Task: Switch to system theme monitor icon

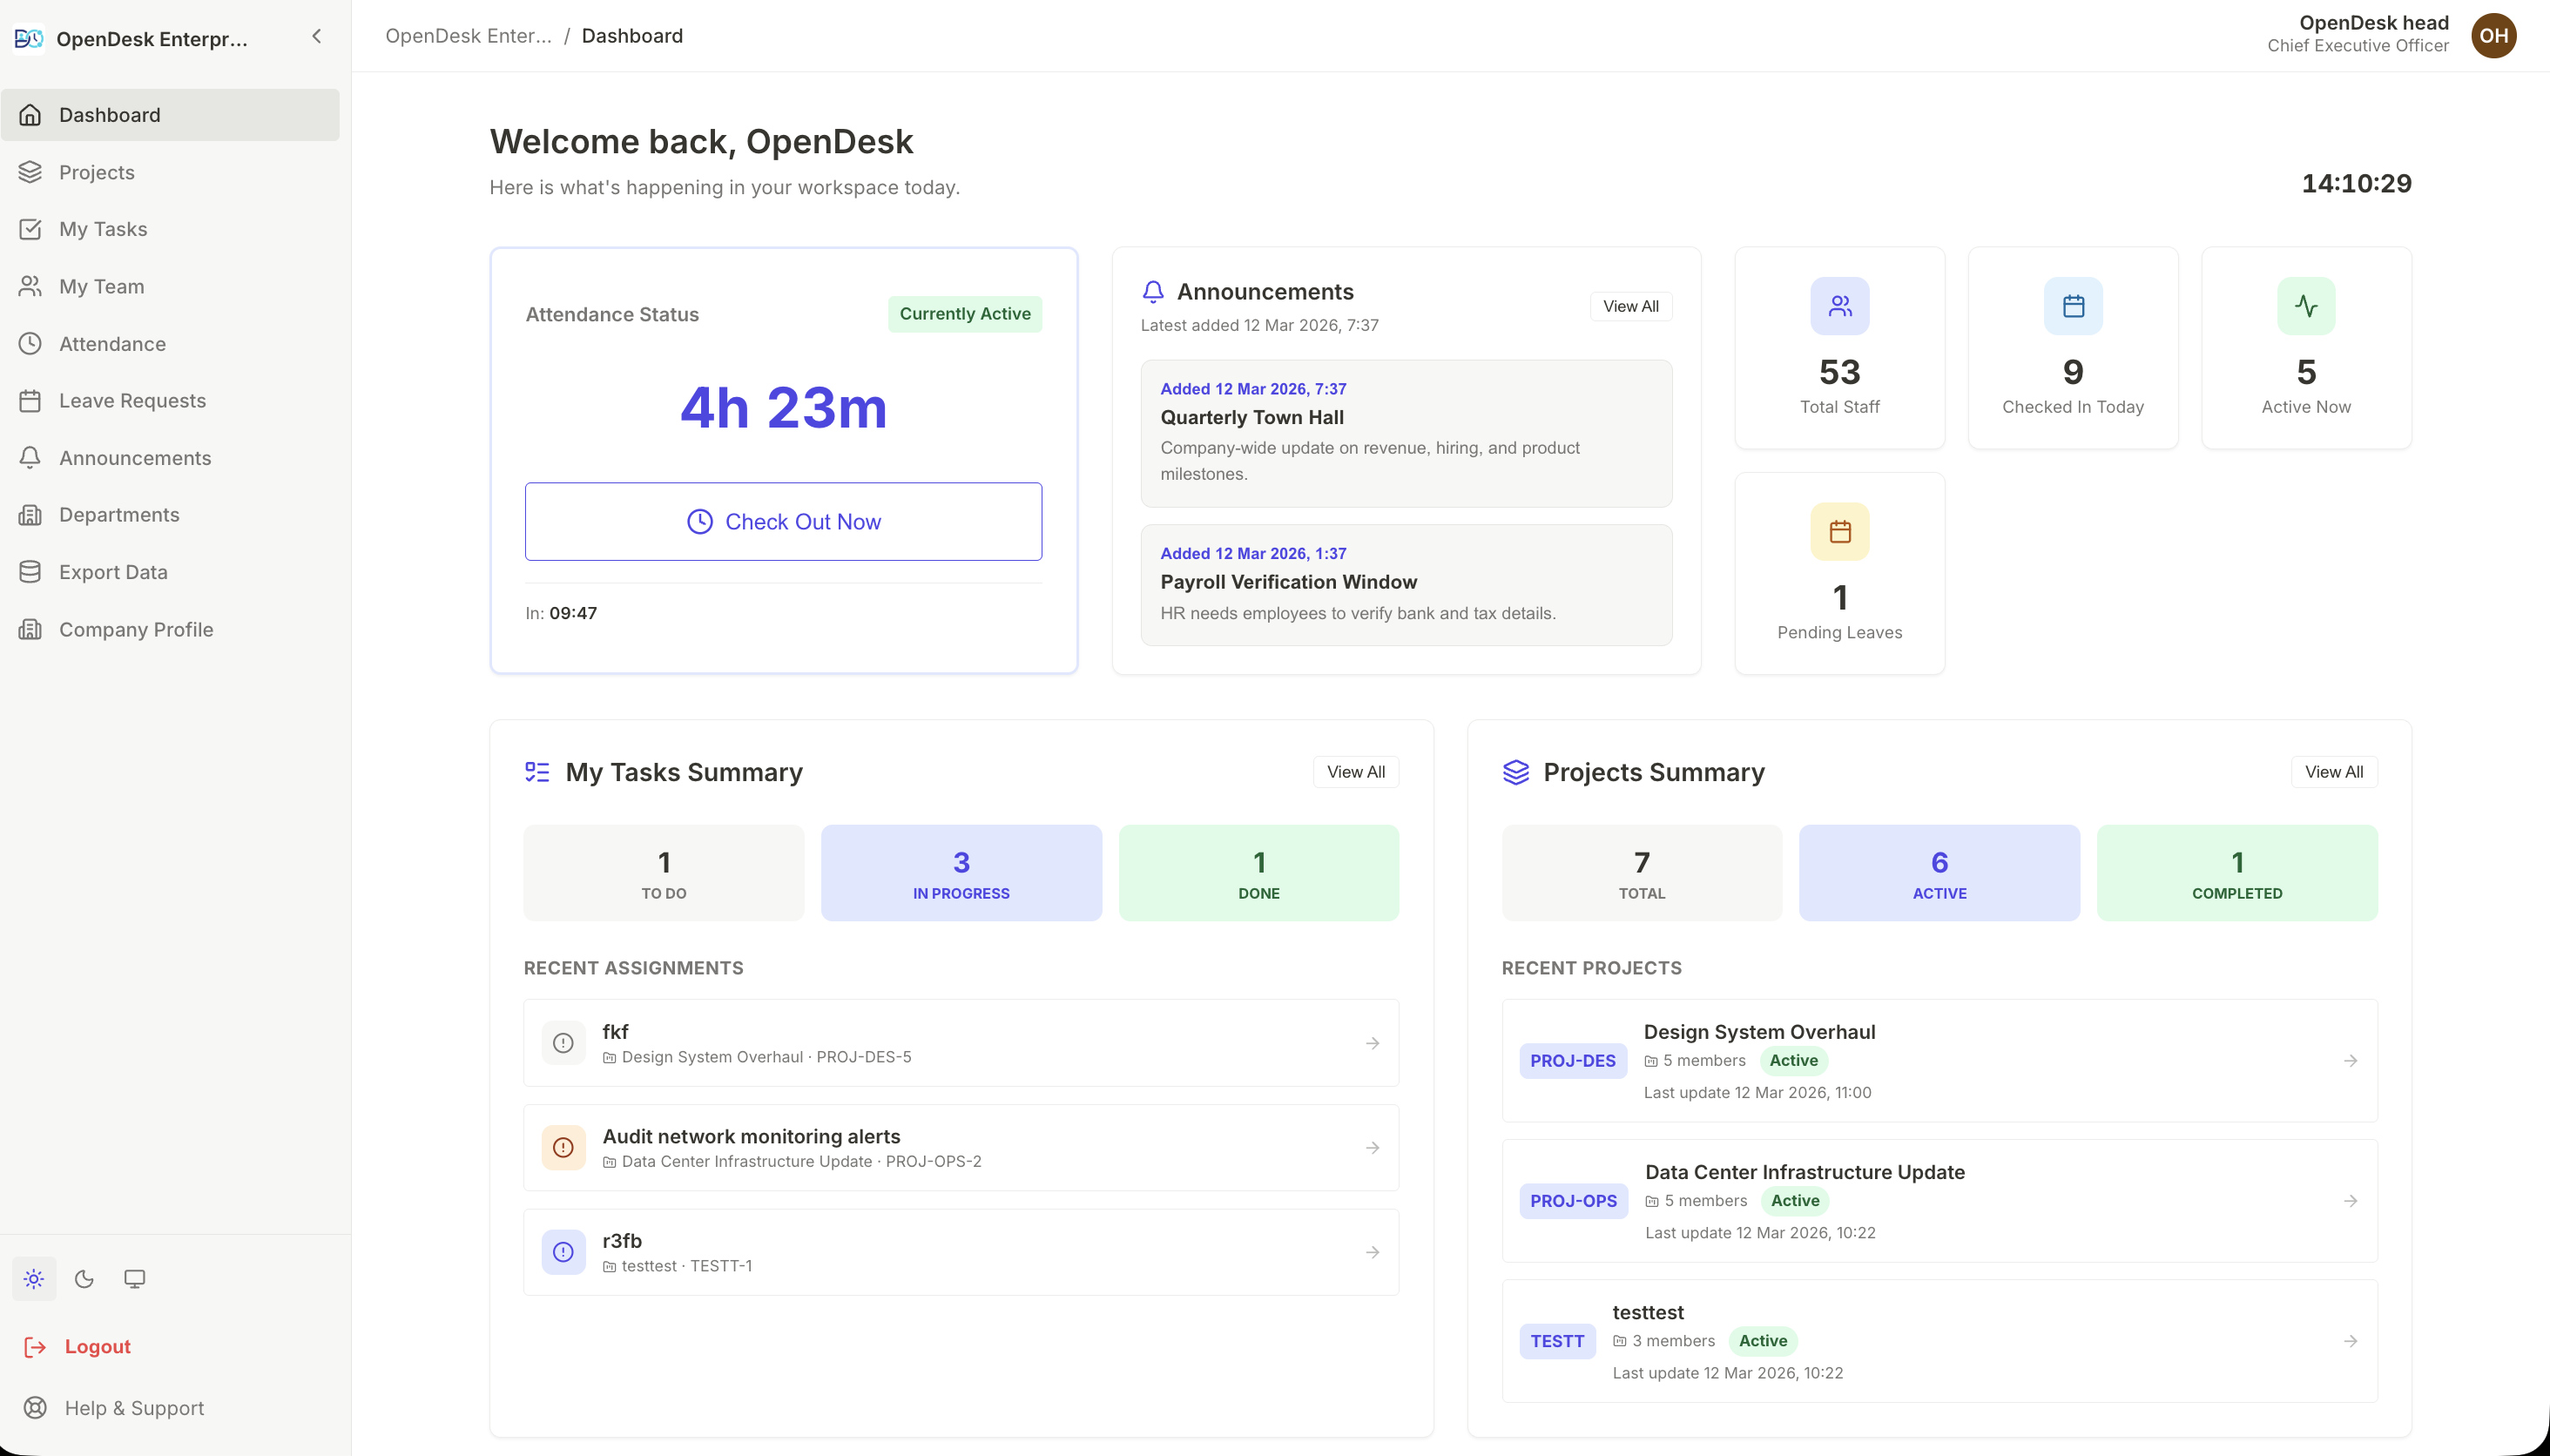Action: [135, 1279]
